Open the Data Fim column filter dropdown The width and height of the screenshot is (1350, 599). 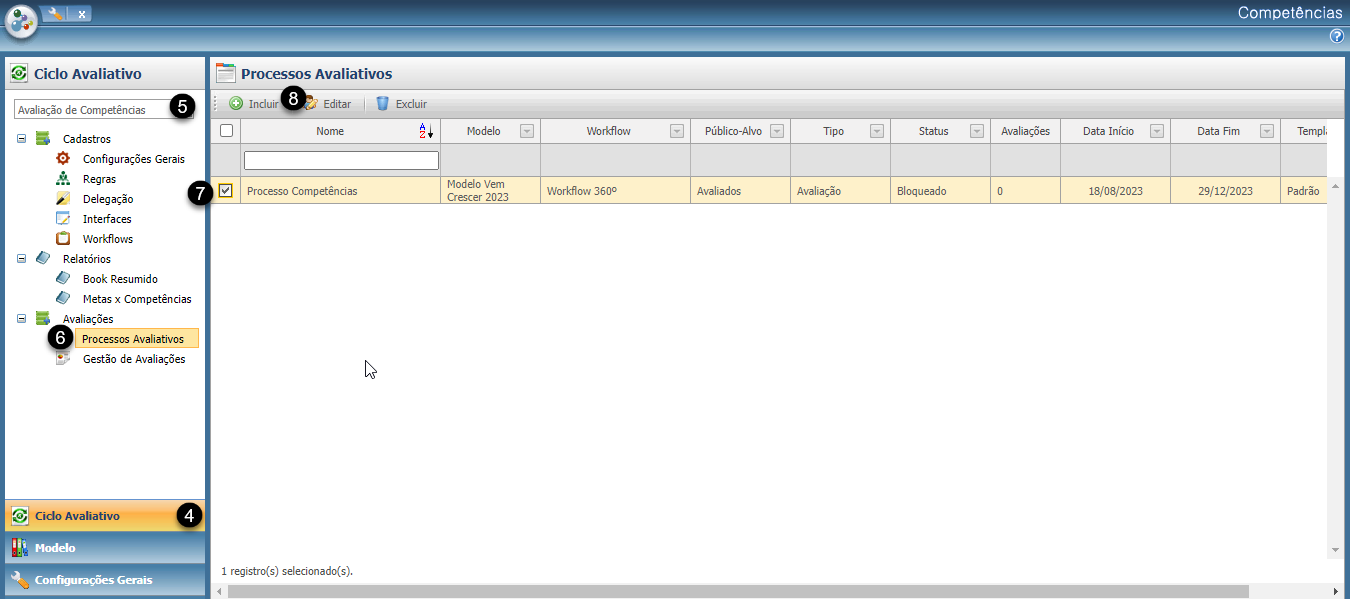pos(1267,131)
